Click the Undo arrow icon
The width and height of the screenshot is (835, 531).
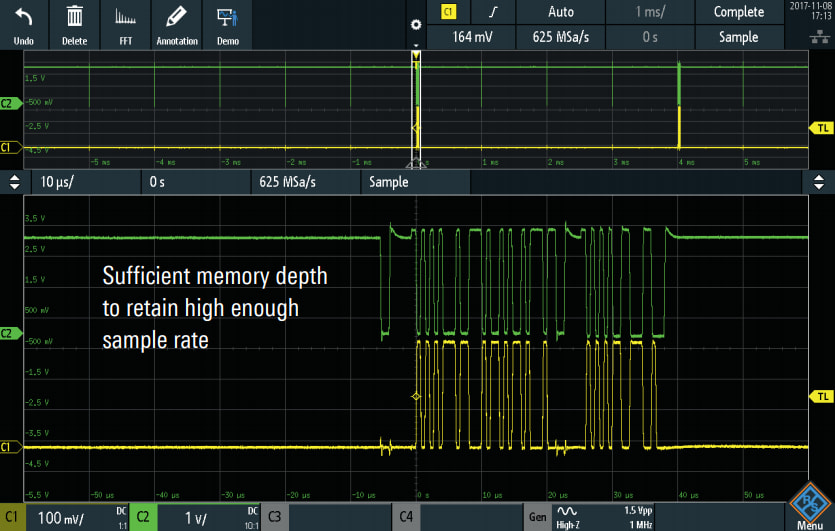[23, 18]
